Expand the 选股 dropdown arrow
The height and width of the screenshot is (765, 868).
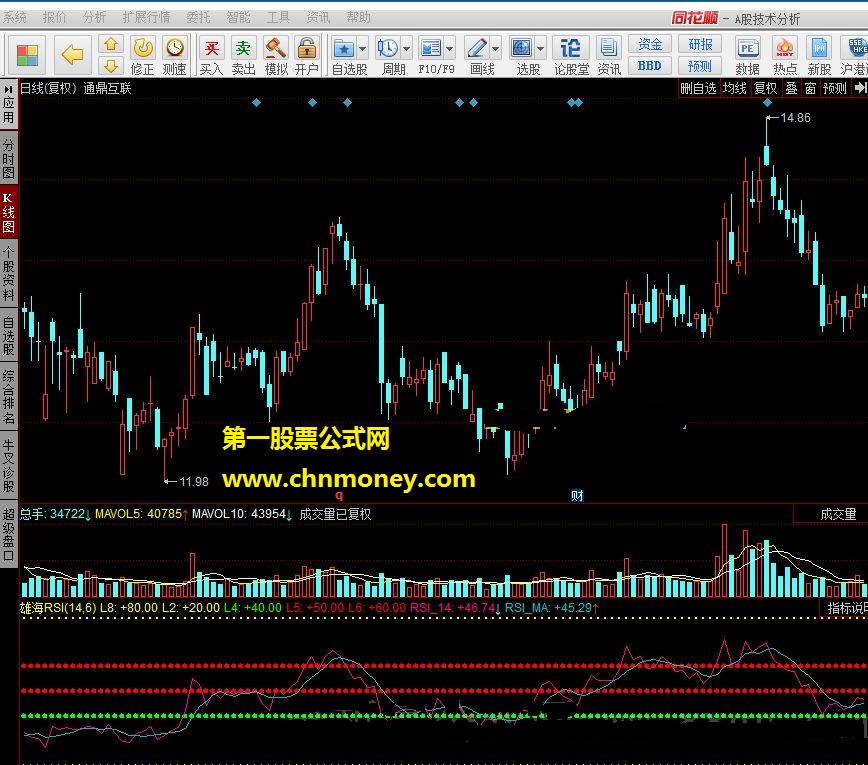pyautogui.click(x=540, y=49)
